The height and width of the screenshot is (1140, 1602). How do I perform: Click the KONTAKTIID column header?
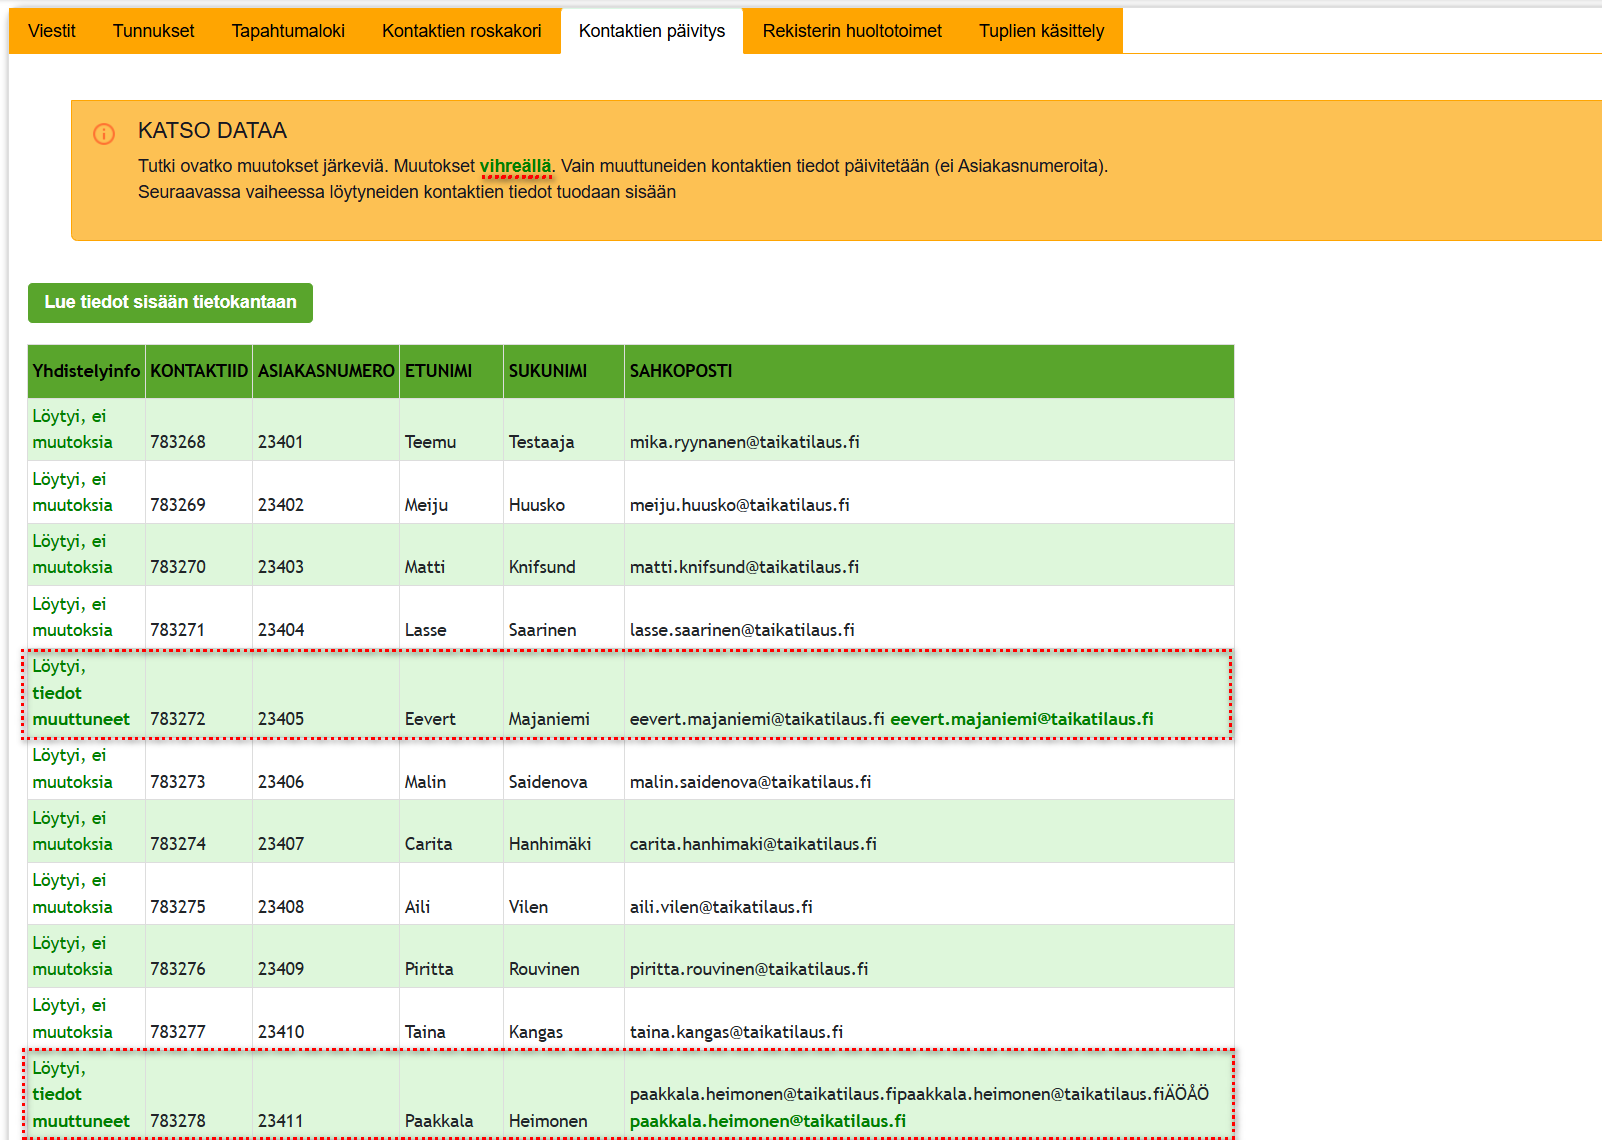[x=199, y=371]
